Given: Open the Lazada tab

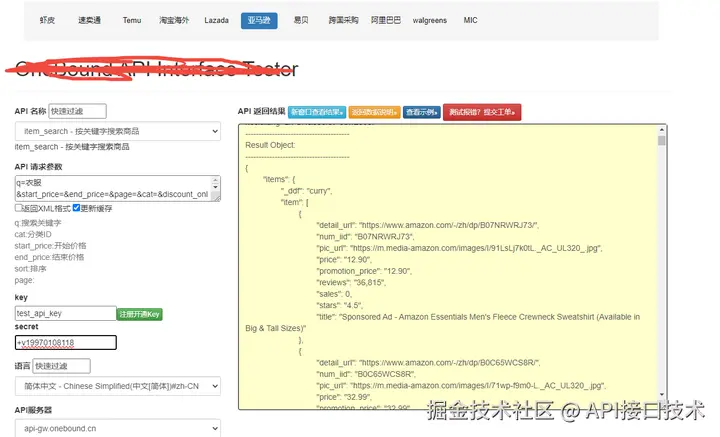Looking at the screenshot, I should click(x=216, y=20).
